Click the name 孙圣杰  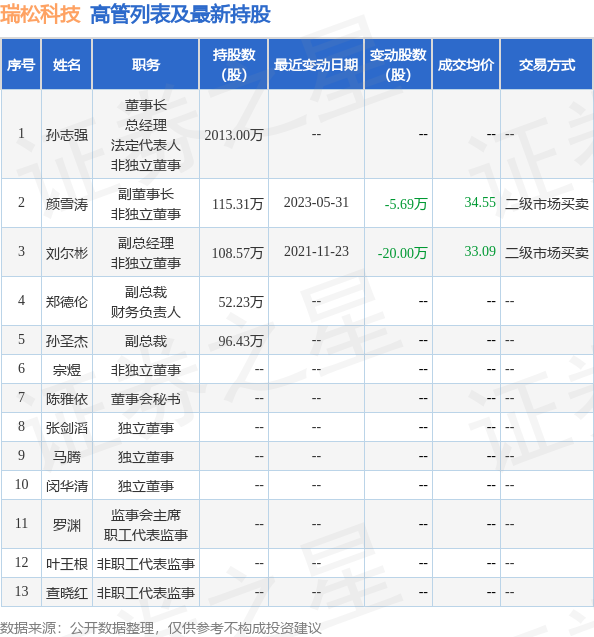[x=67, y=341]
